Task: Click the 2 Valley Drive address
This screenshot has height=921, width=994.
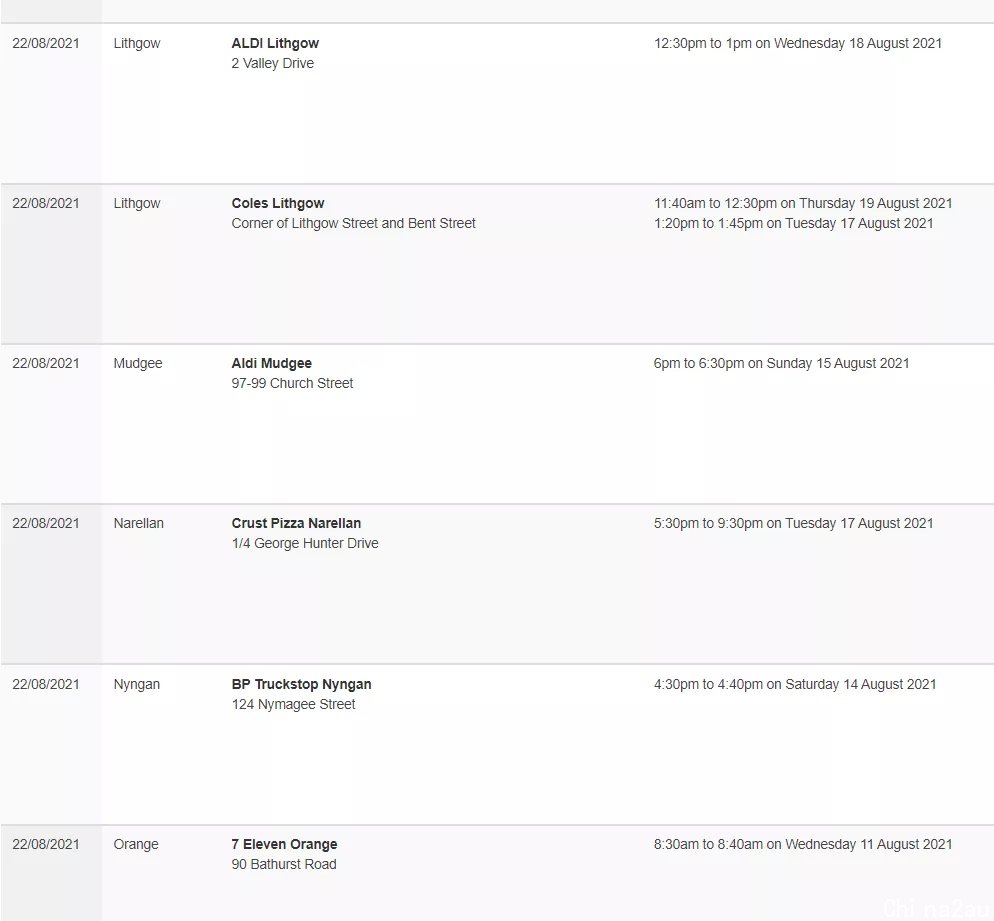Action: (x=273, y=63)
